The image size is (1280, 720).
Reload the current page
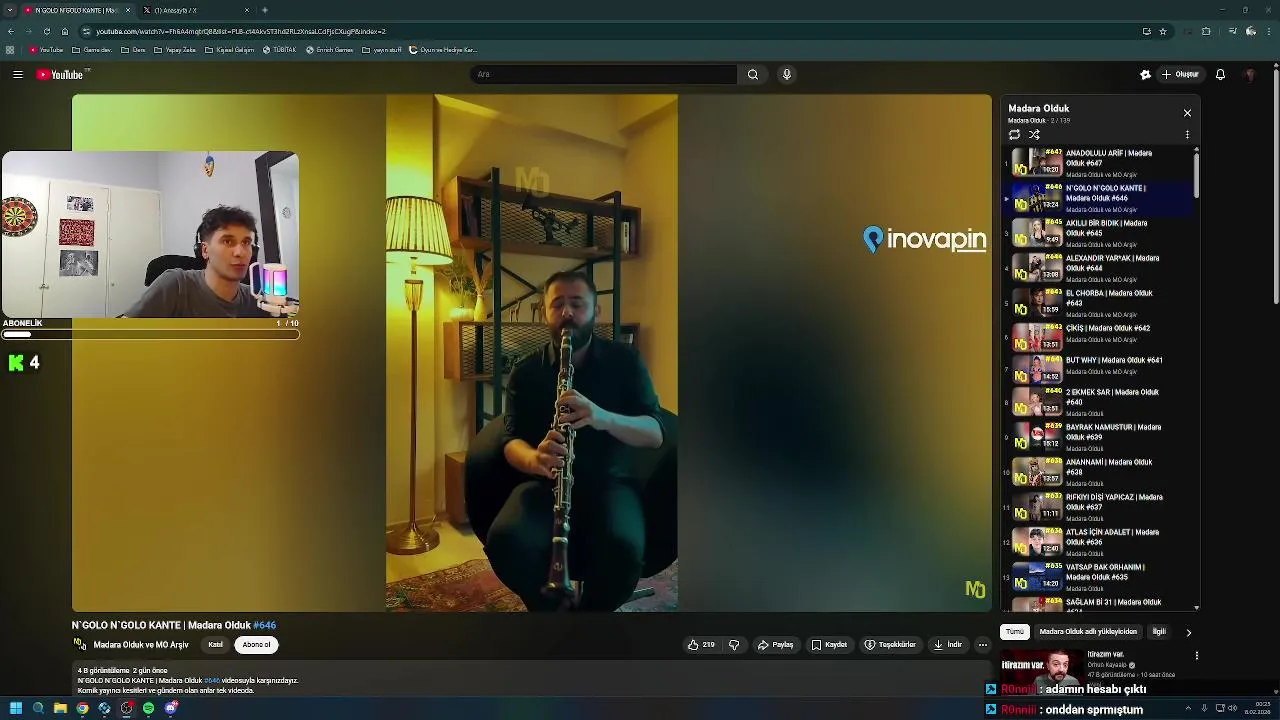click(x=46, y=31)
